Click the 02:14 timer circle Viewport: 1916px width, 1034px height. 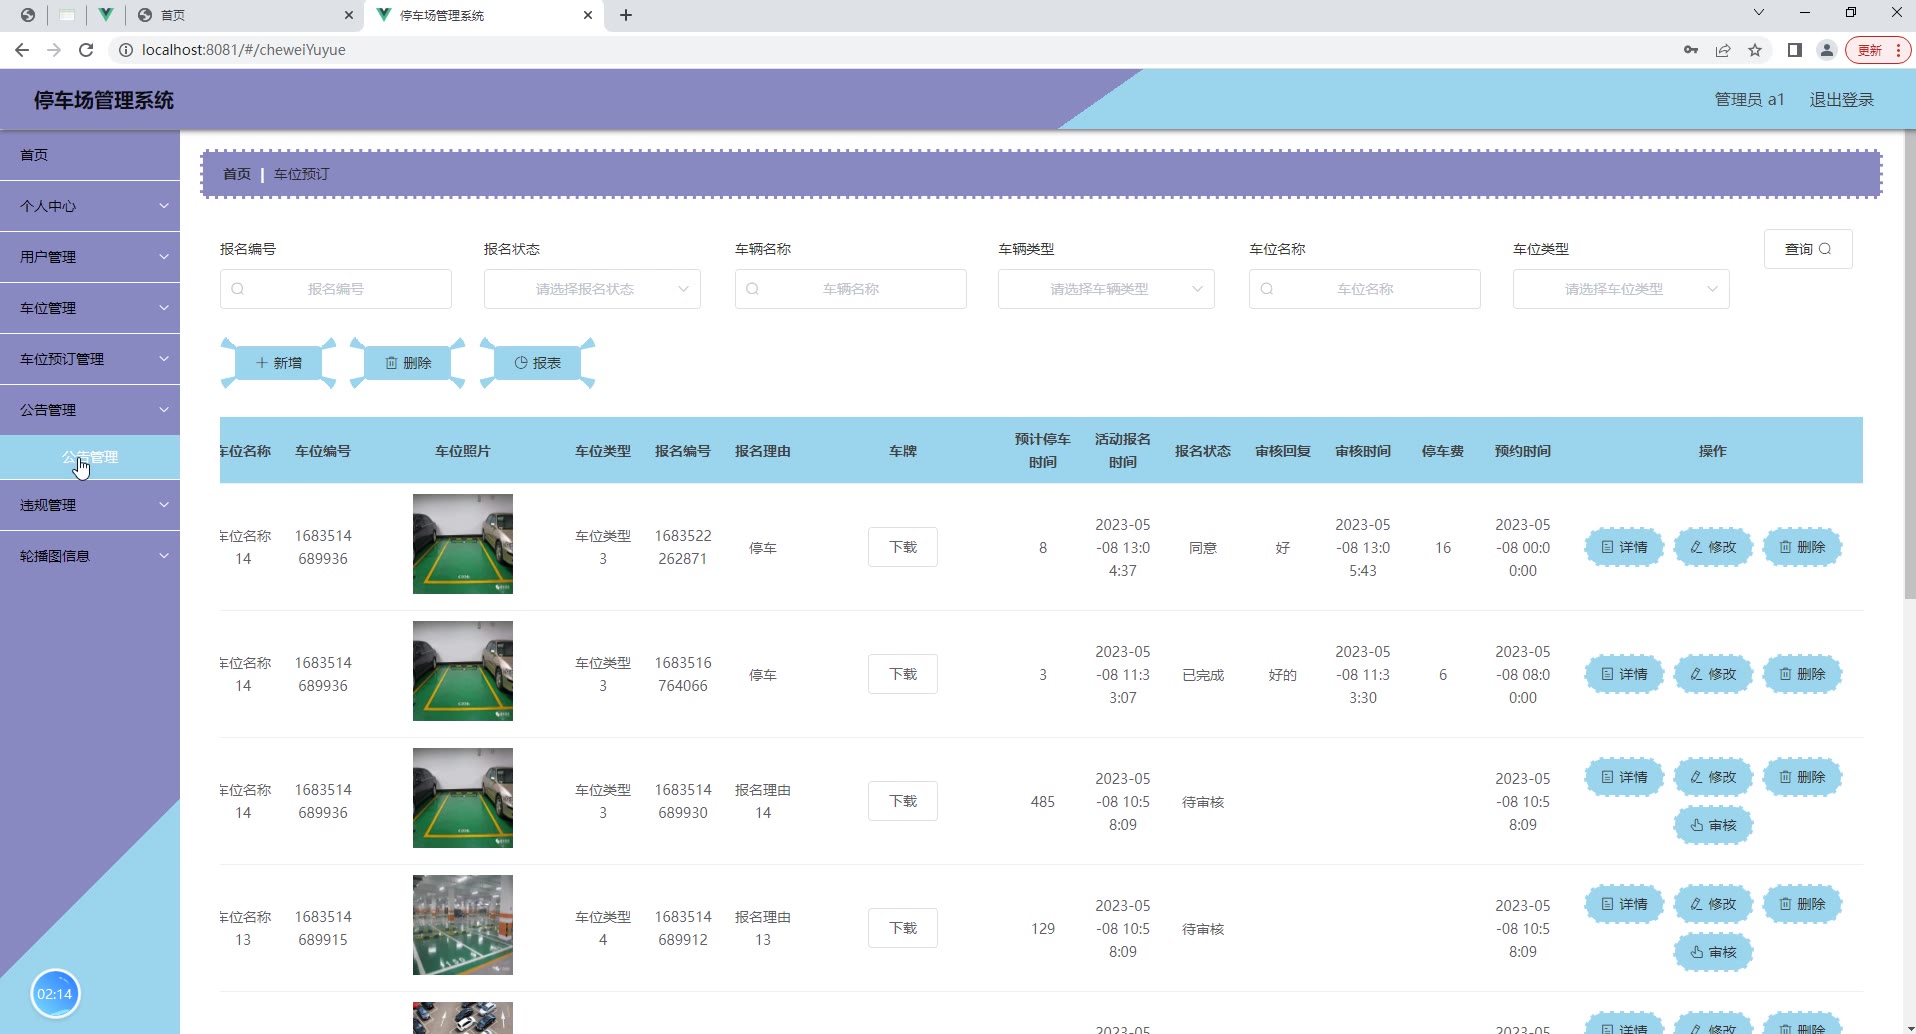pos(55,994)
